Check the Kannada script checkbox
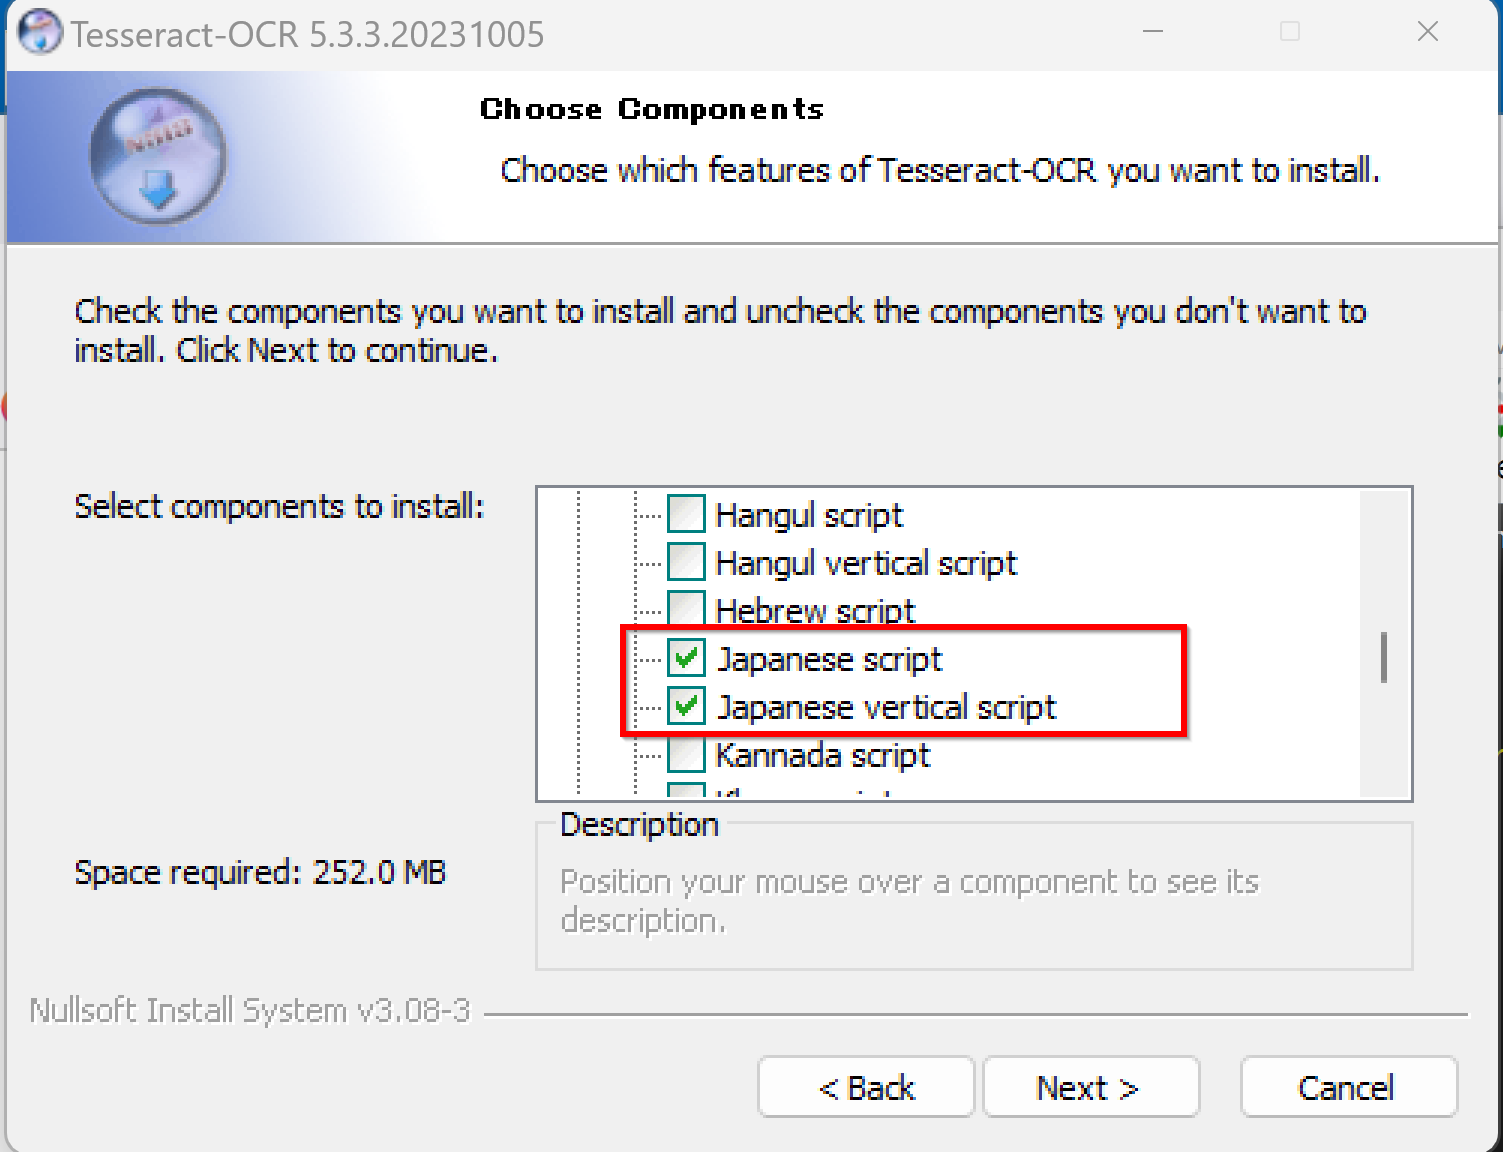This screenshot has height=1152, width=1503. (x=686, y=754)
